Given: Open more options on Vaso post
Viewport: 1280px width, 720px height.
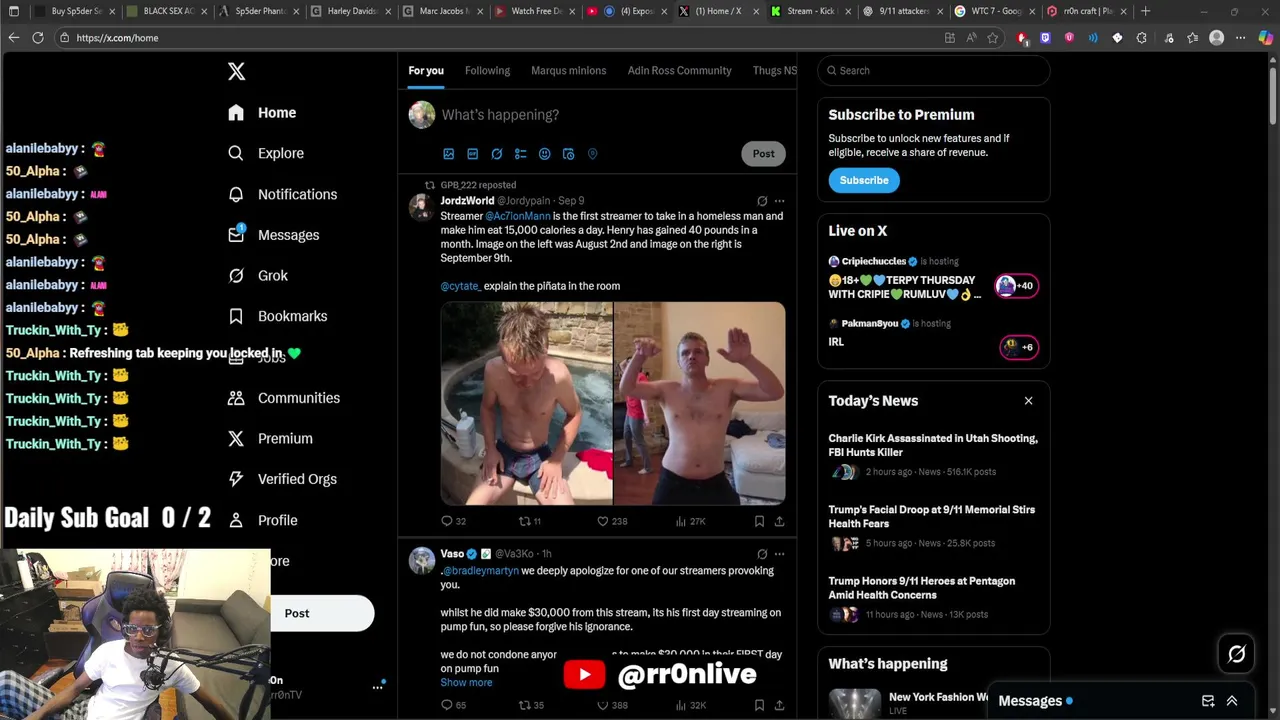Looking at the screenshot, I should [x=779, y=554].
